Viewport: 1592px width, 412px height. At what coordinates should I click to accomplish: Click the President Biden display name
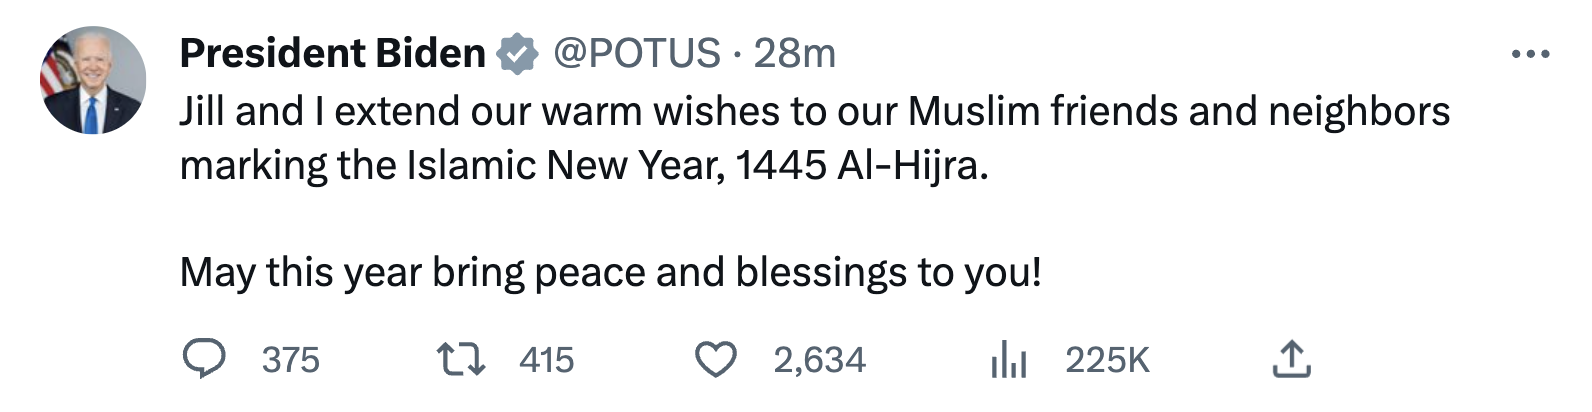[332, 54]
